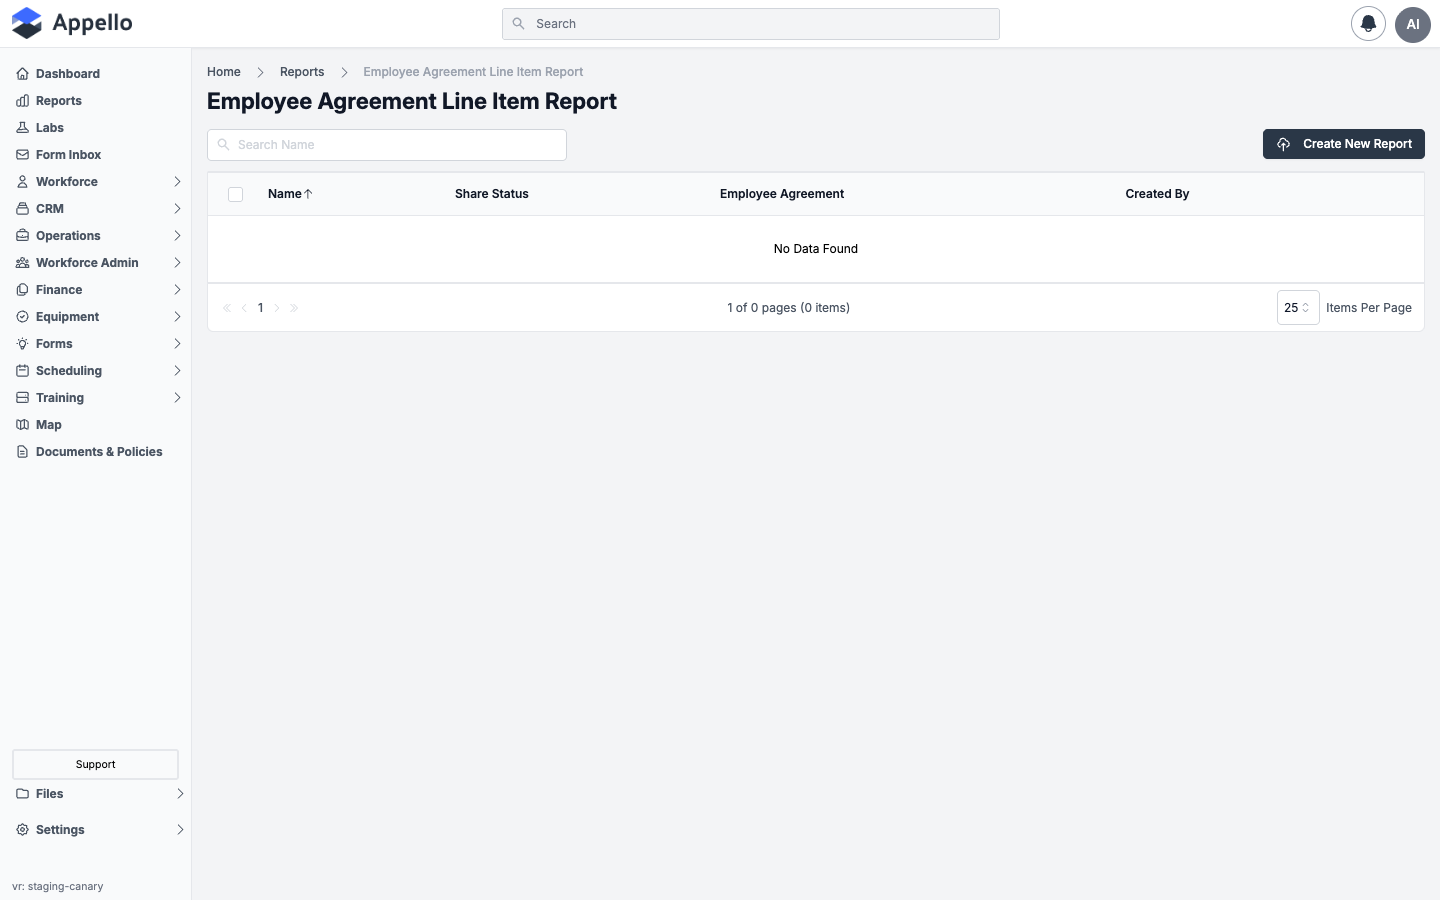Click the Share Status column header
The width and height of the screenshot is (1440, 918).
click(x=492, y=194)
